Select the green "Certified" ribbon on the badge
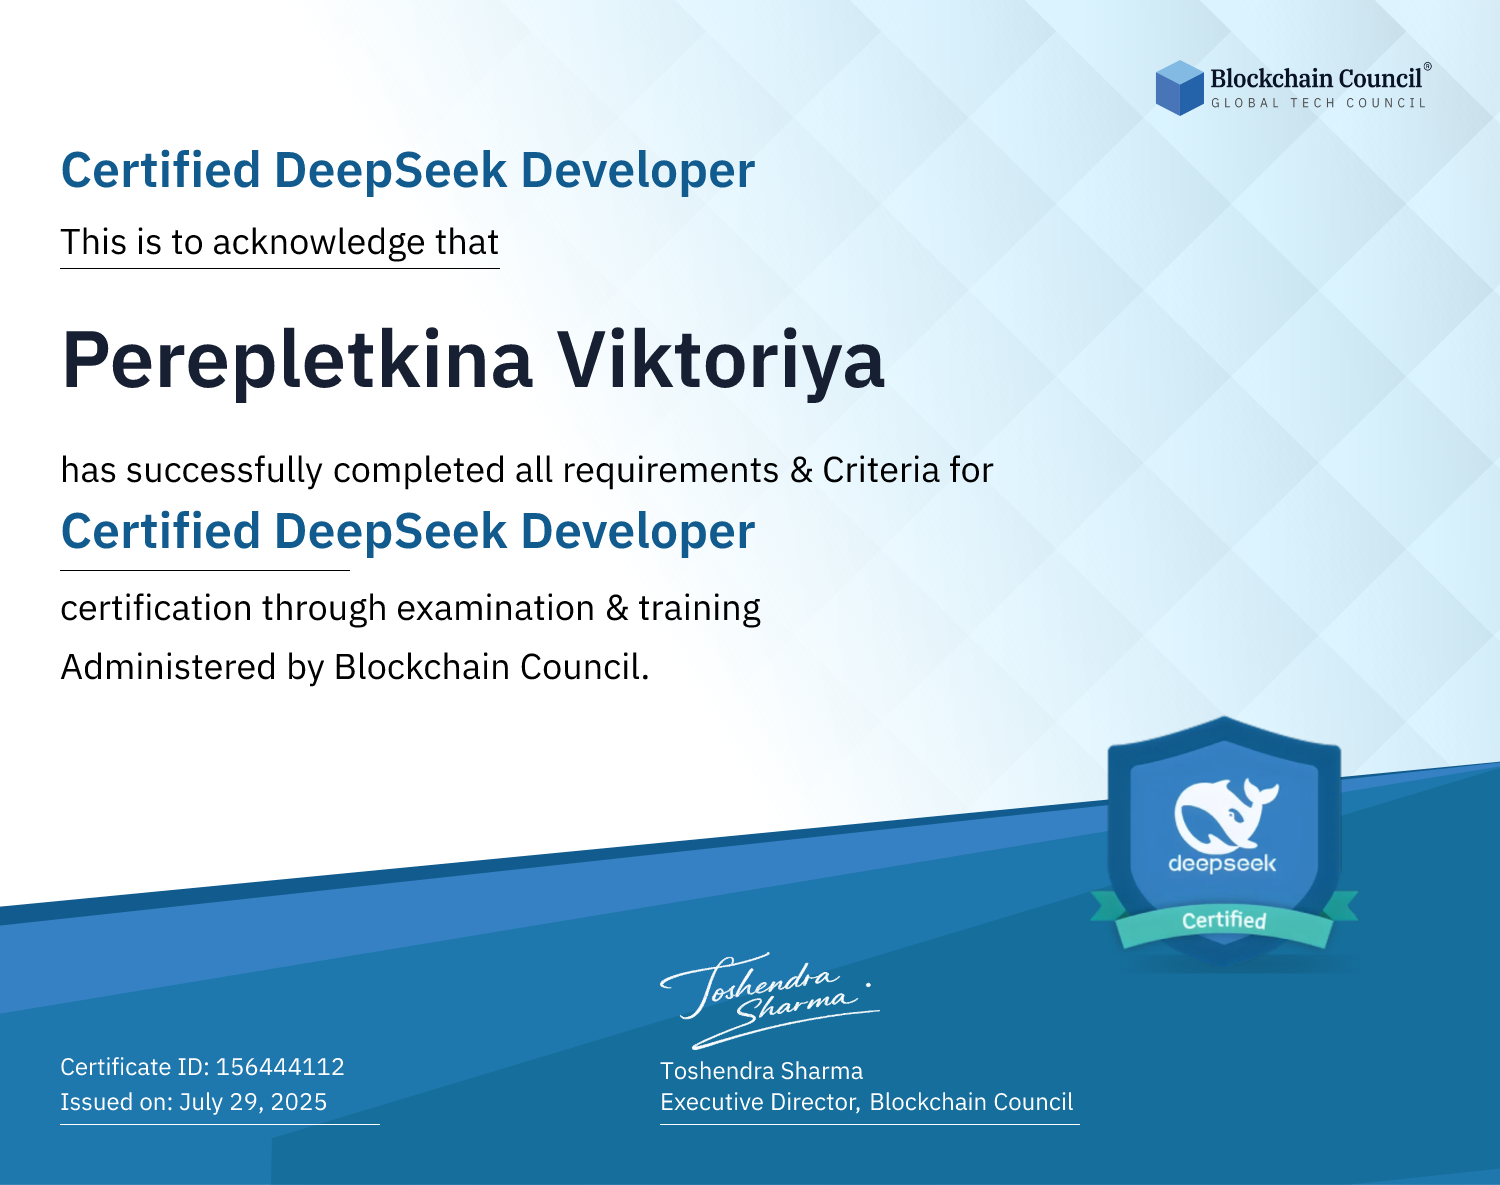This screenshot has width=1500, height=1185. click(1224, 920)
